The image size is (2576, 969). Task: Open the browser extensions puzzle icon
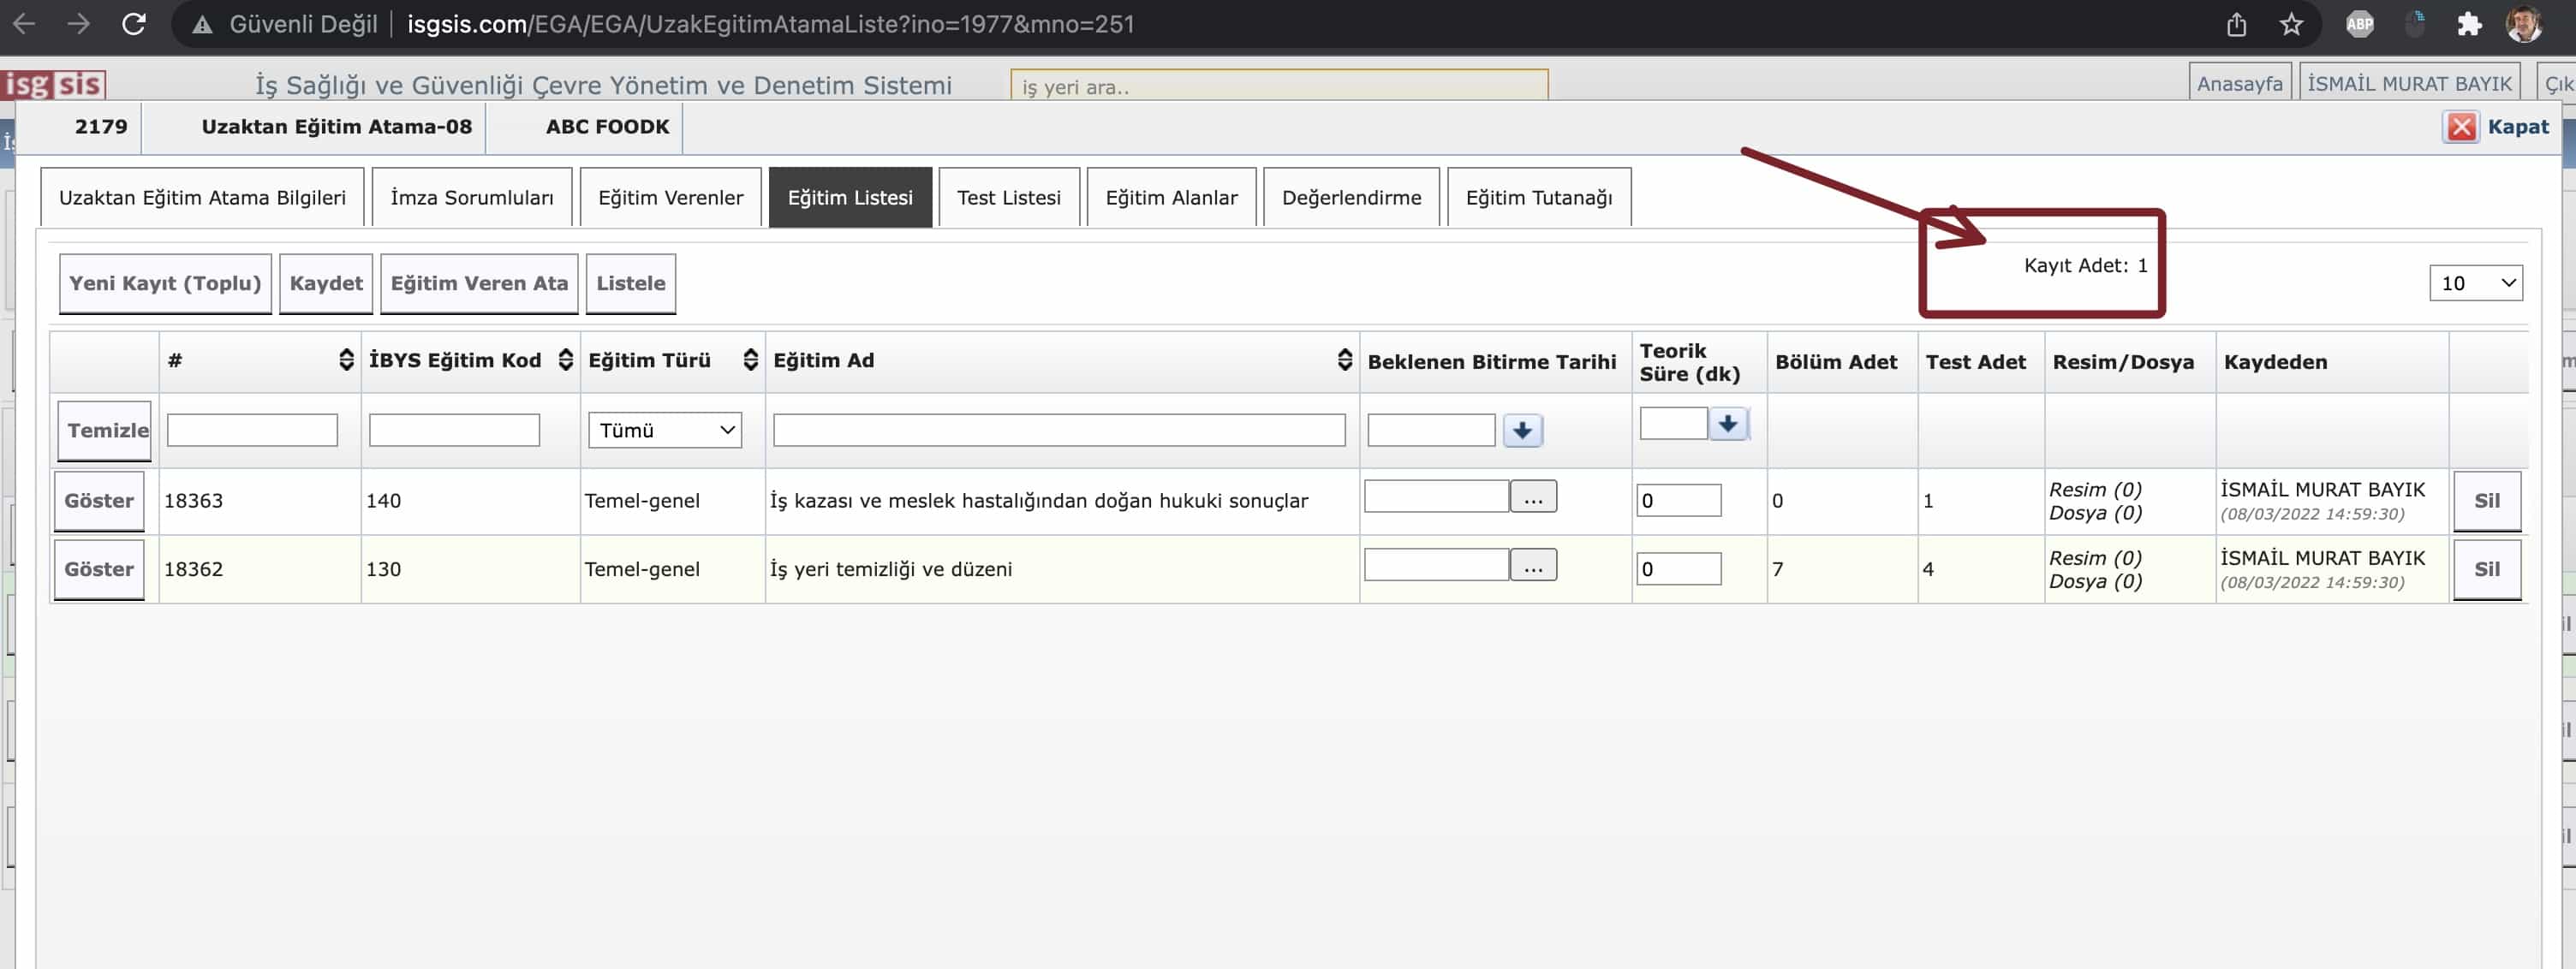[2469, 24]
